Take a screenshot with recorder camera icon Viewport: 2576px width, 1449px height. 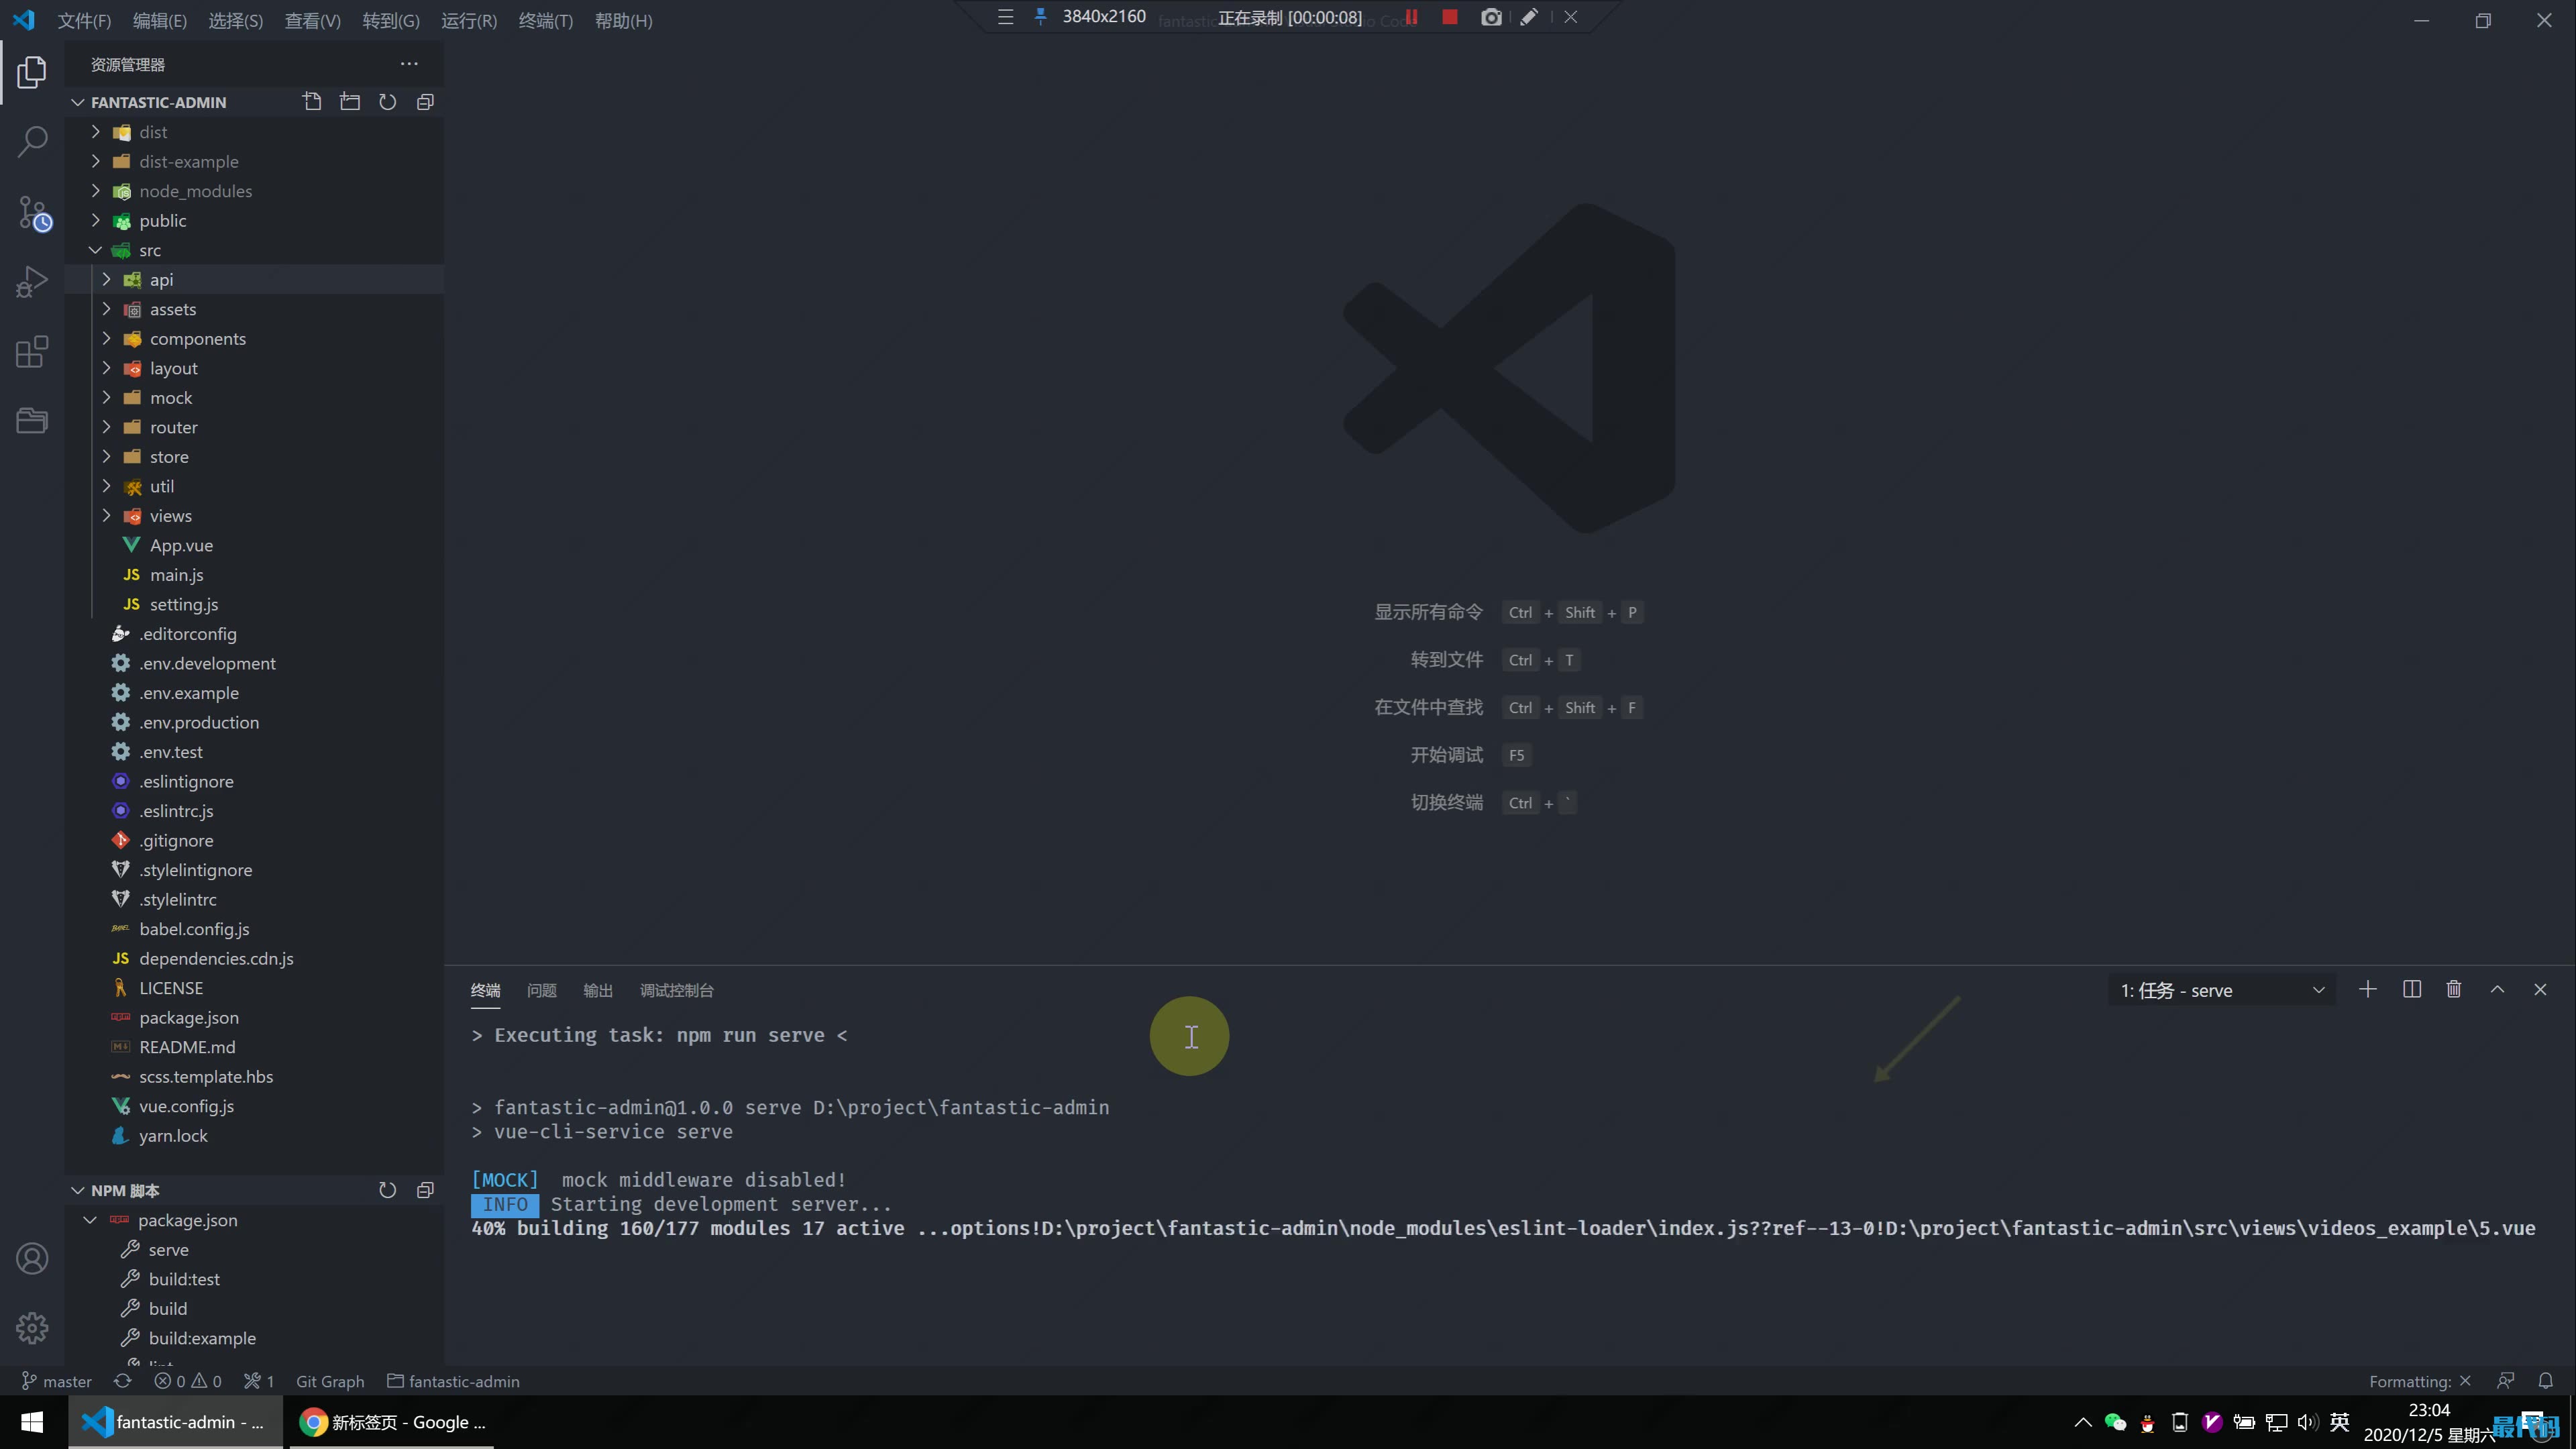1491,17
